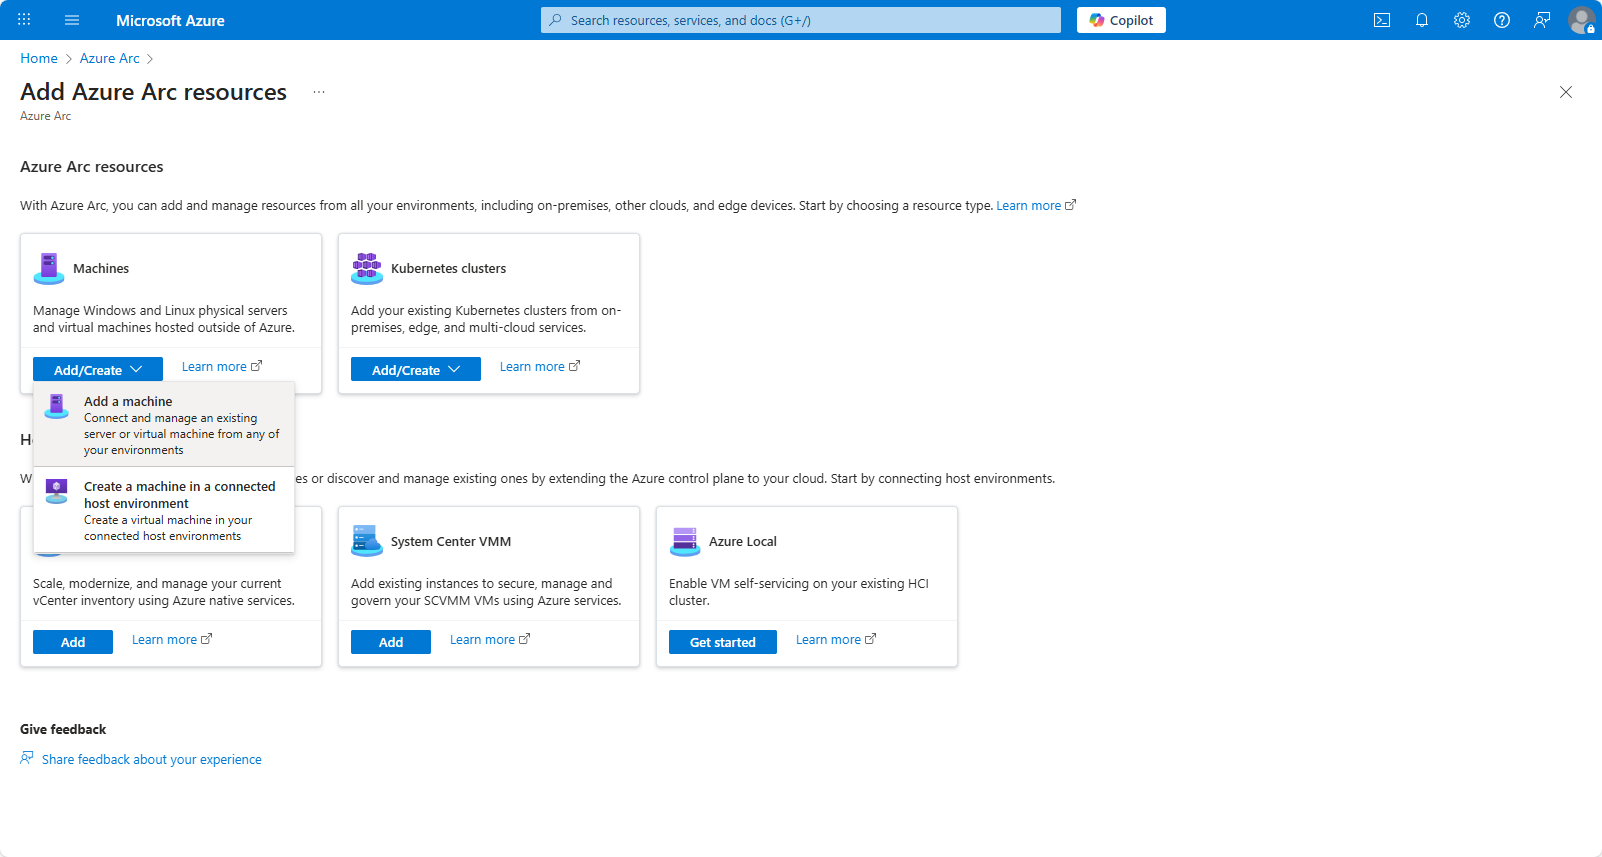
Task: Launch Cloud Shell from the top bar
Action: click(x=1382, y=20)
